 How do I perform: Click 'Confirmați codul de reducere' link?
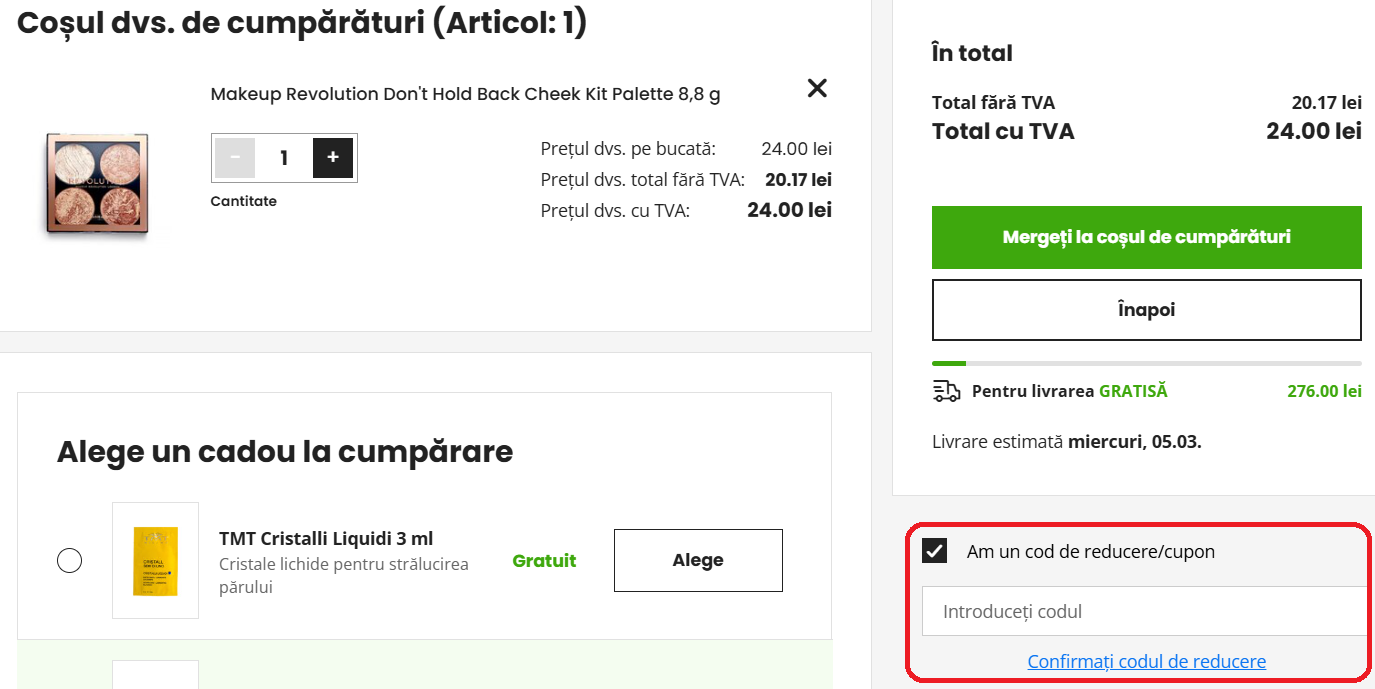(1146, 660)
